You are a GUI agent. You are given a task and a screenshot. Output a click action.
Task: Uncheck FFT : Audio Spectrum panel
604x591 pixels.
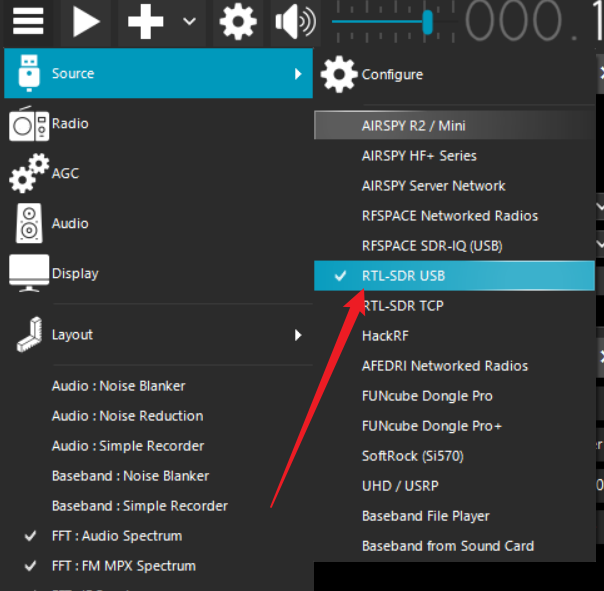click(30, 536)
